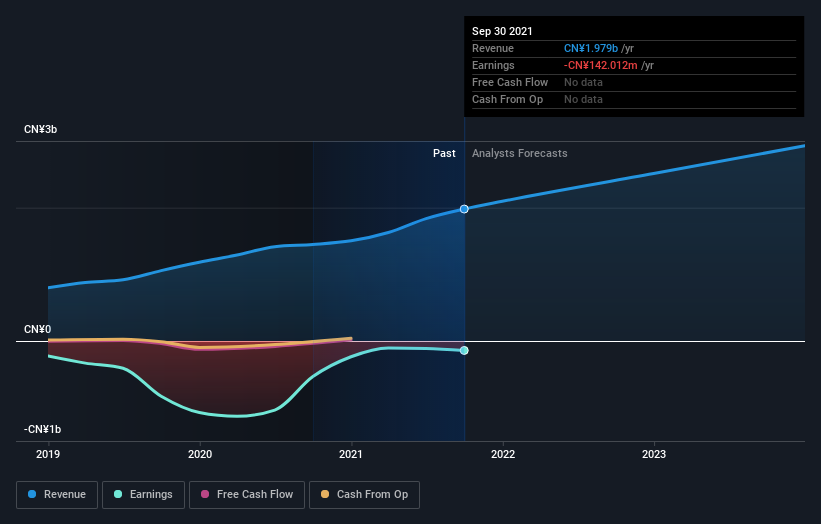The image size is (821, 524).
Task: Click the 2022 x-axis label
Action: (x=503, y=454)
